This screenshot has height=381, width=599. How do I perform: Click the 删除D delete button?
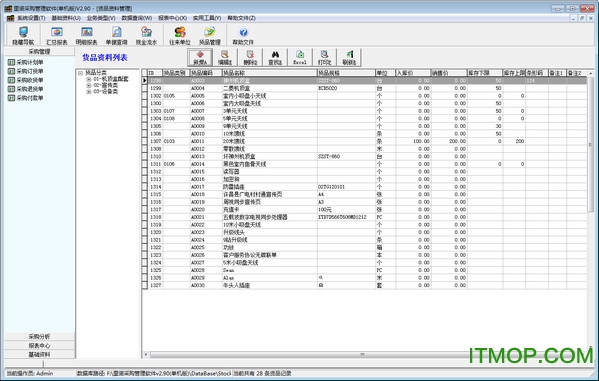[x=250, y=57]
